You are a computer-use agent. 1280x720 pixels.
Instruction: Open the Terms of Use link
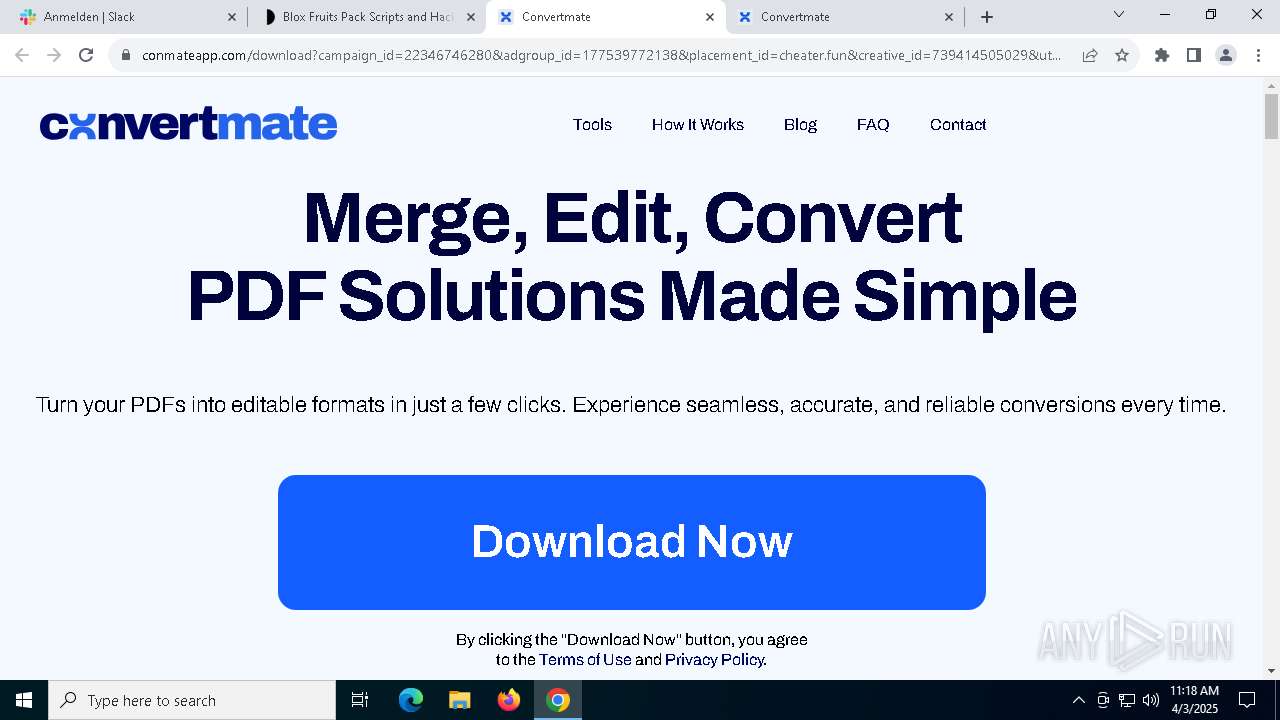pos(585,660)
